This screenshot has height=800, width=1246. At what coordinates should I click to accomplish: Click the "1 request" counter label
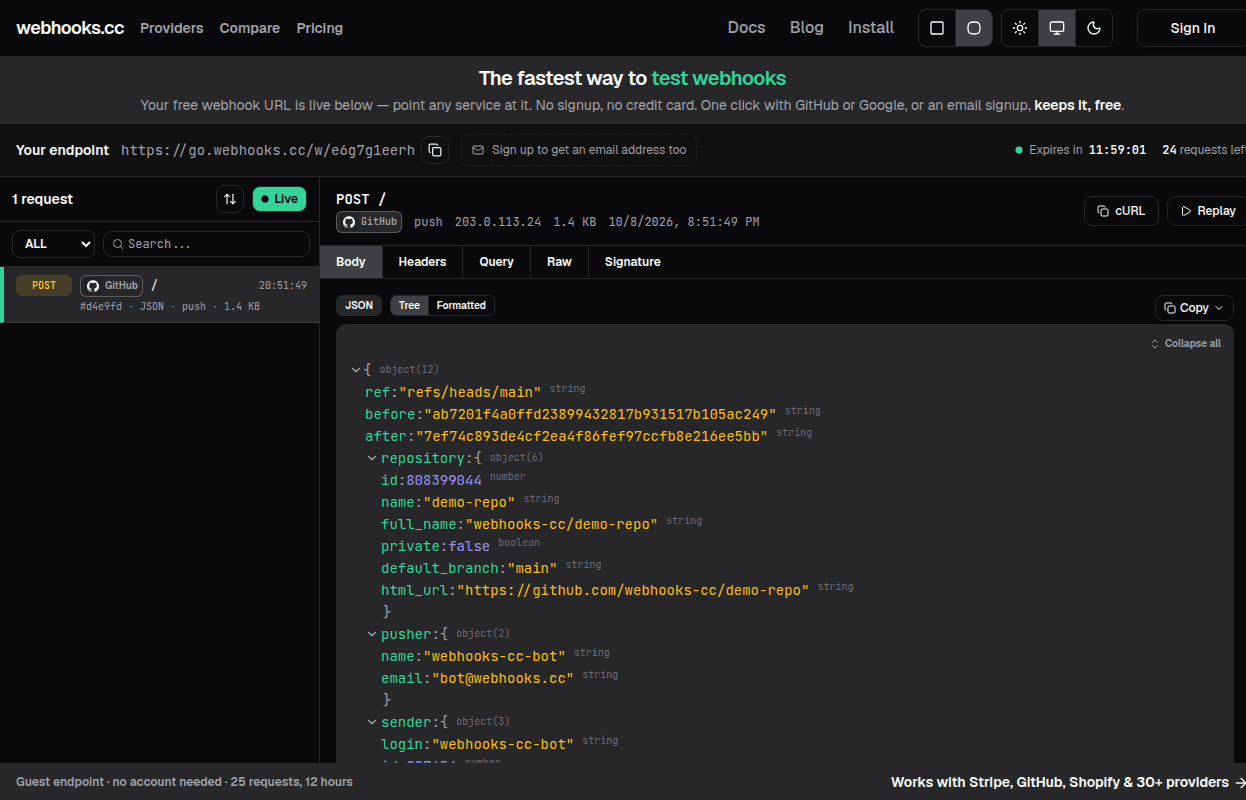(43, 199)
